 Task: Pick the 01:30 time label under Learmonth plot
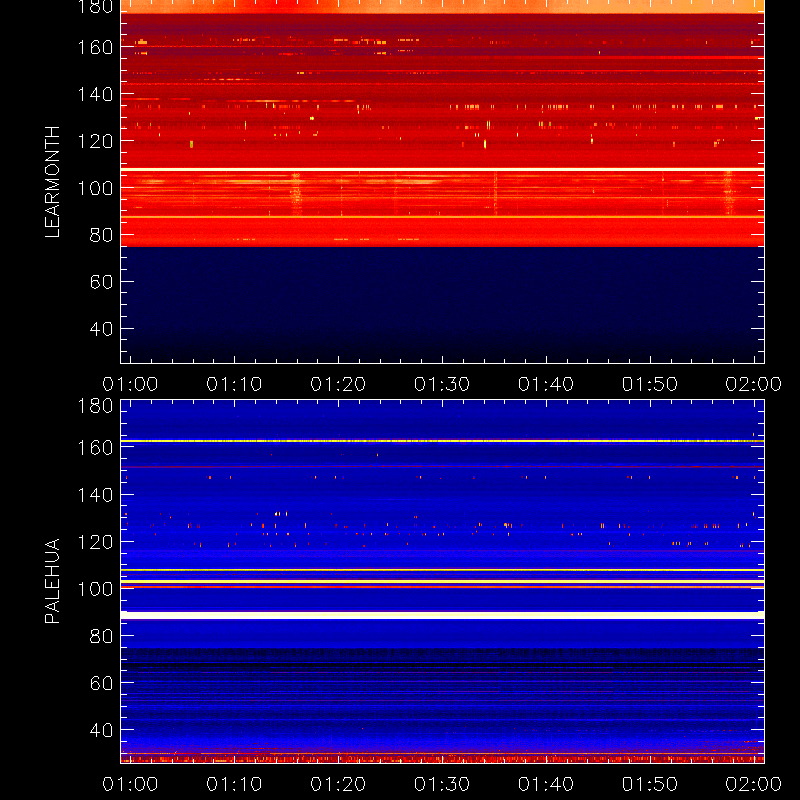[442, 384]
